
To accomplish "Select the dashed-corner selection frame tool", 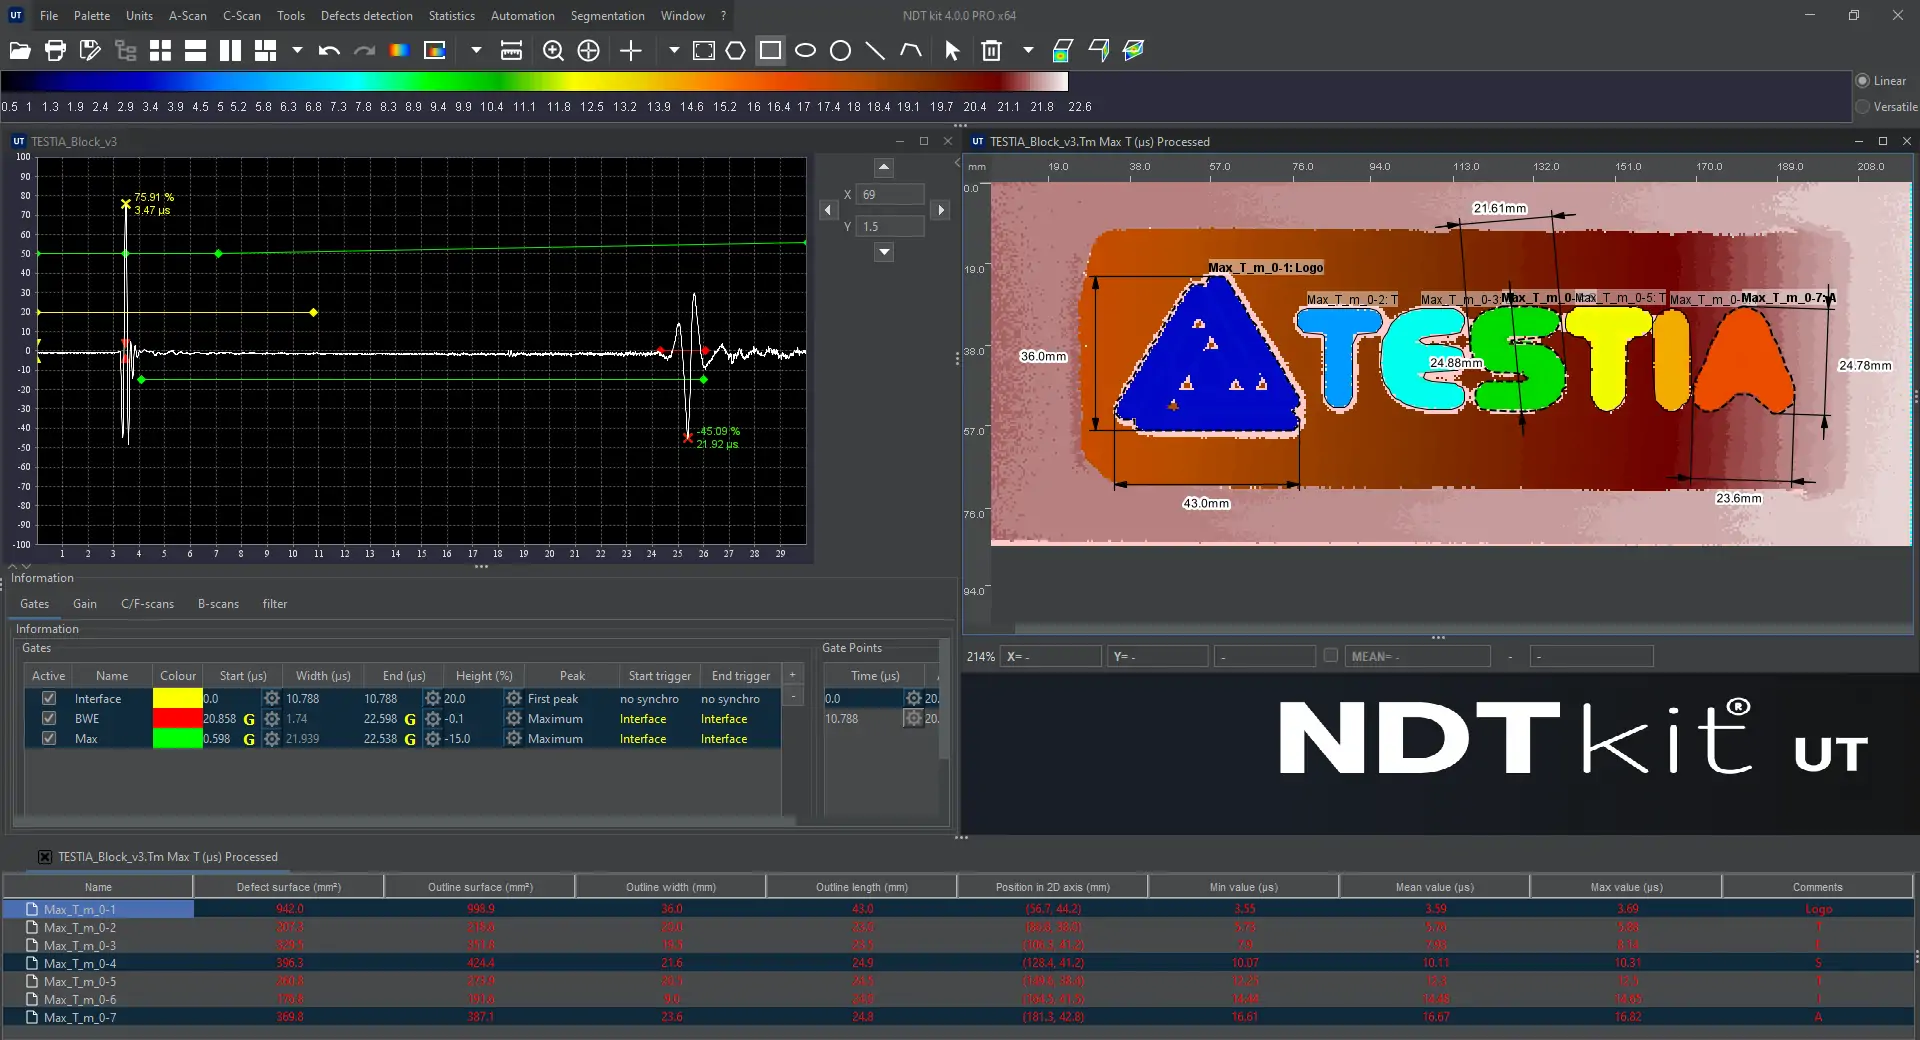I will tap(704, 51).
